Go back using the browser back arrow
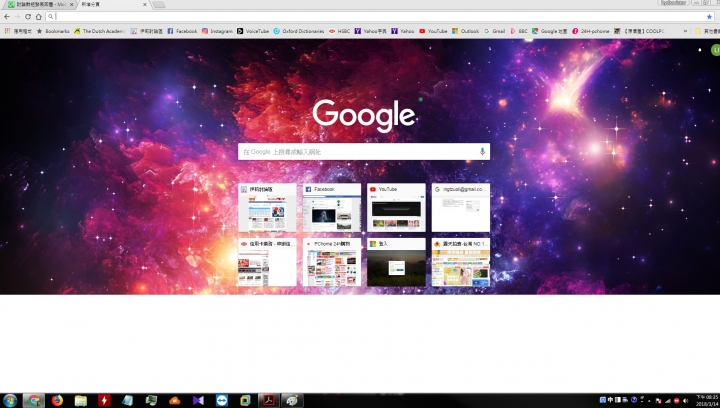 click(6, 17)
